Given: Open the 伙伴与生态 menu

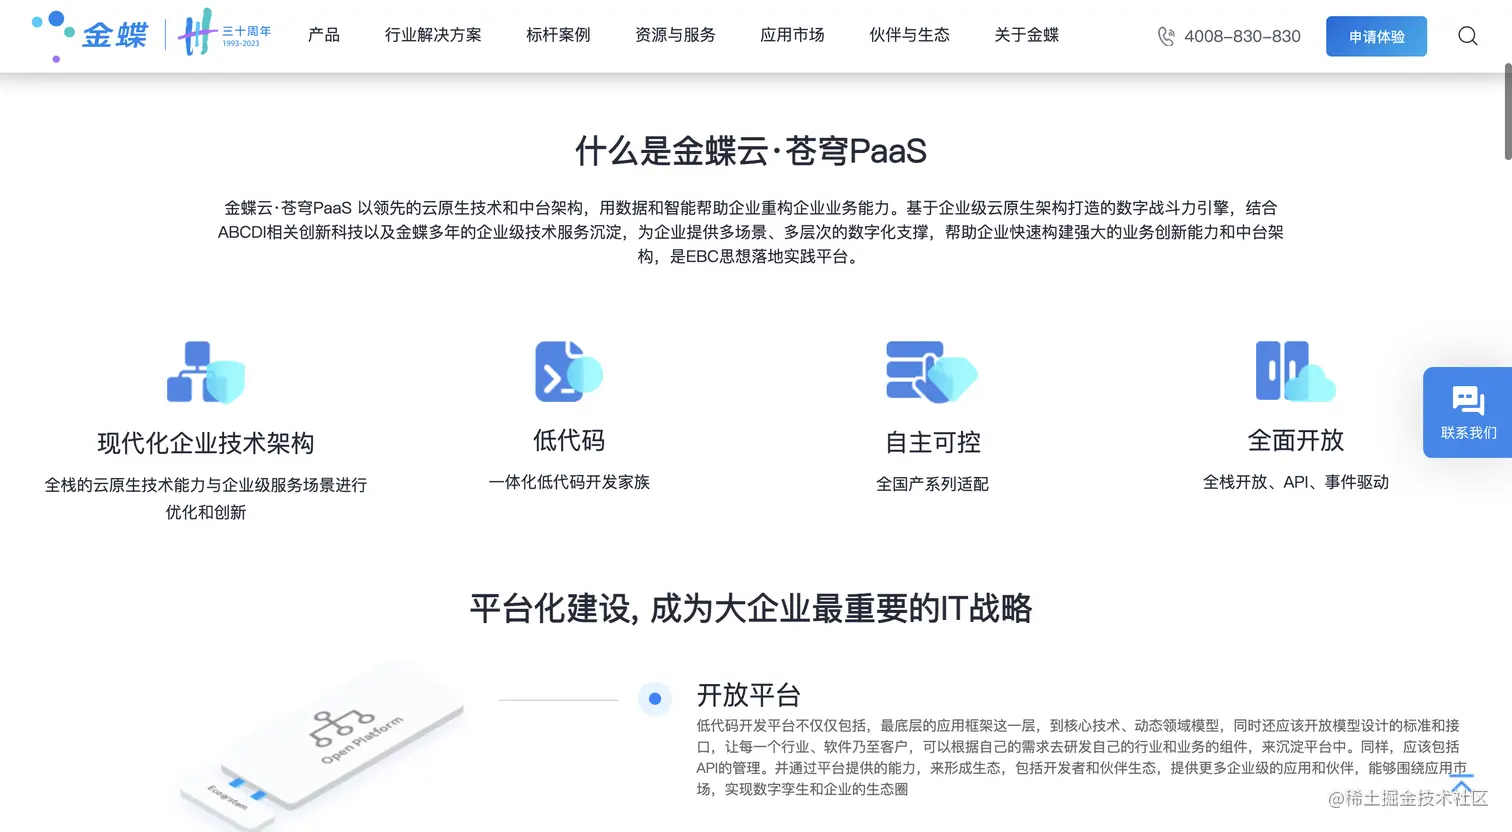Looking at the screenshot, I should (909, 35).
